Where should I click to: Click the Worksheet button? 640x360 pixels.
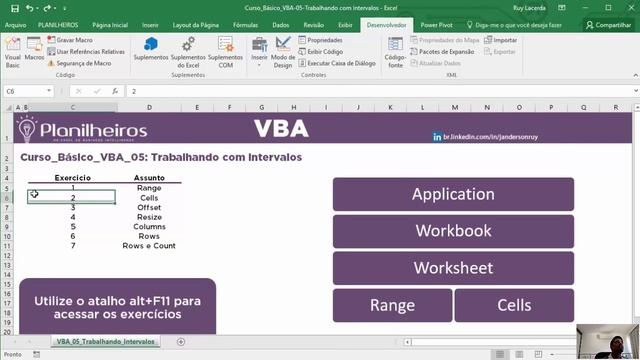click(453, 268)
